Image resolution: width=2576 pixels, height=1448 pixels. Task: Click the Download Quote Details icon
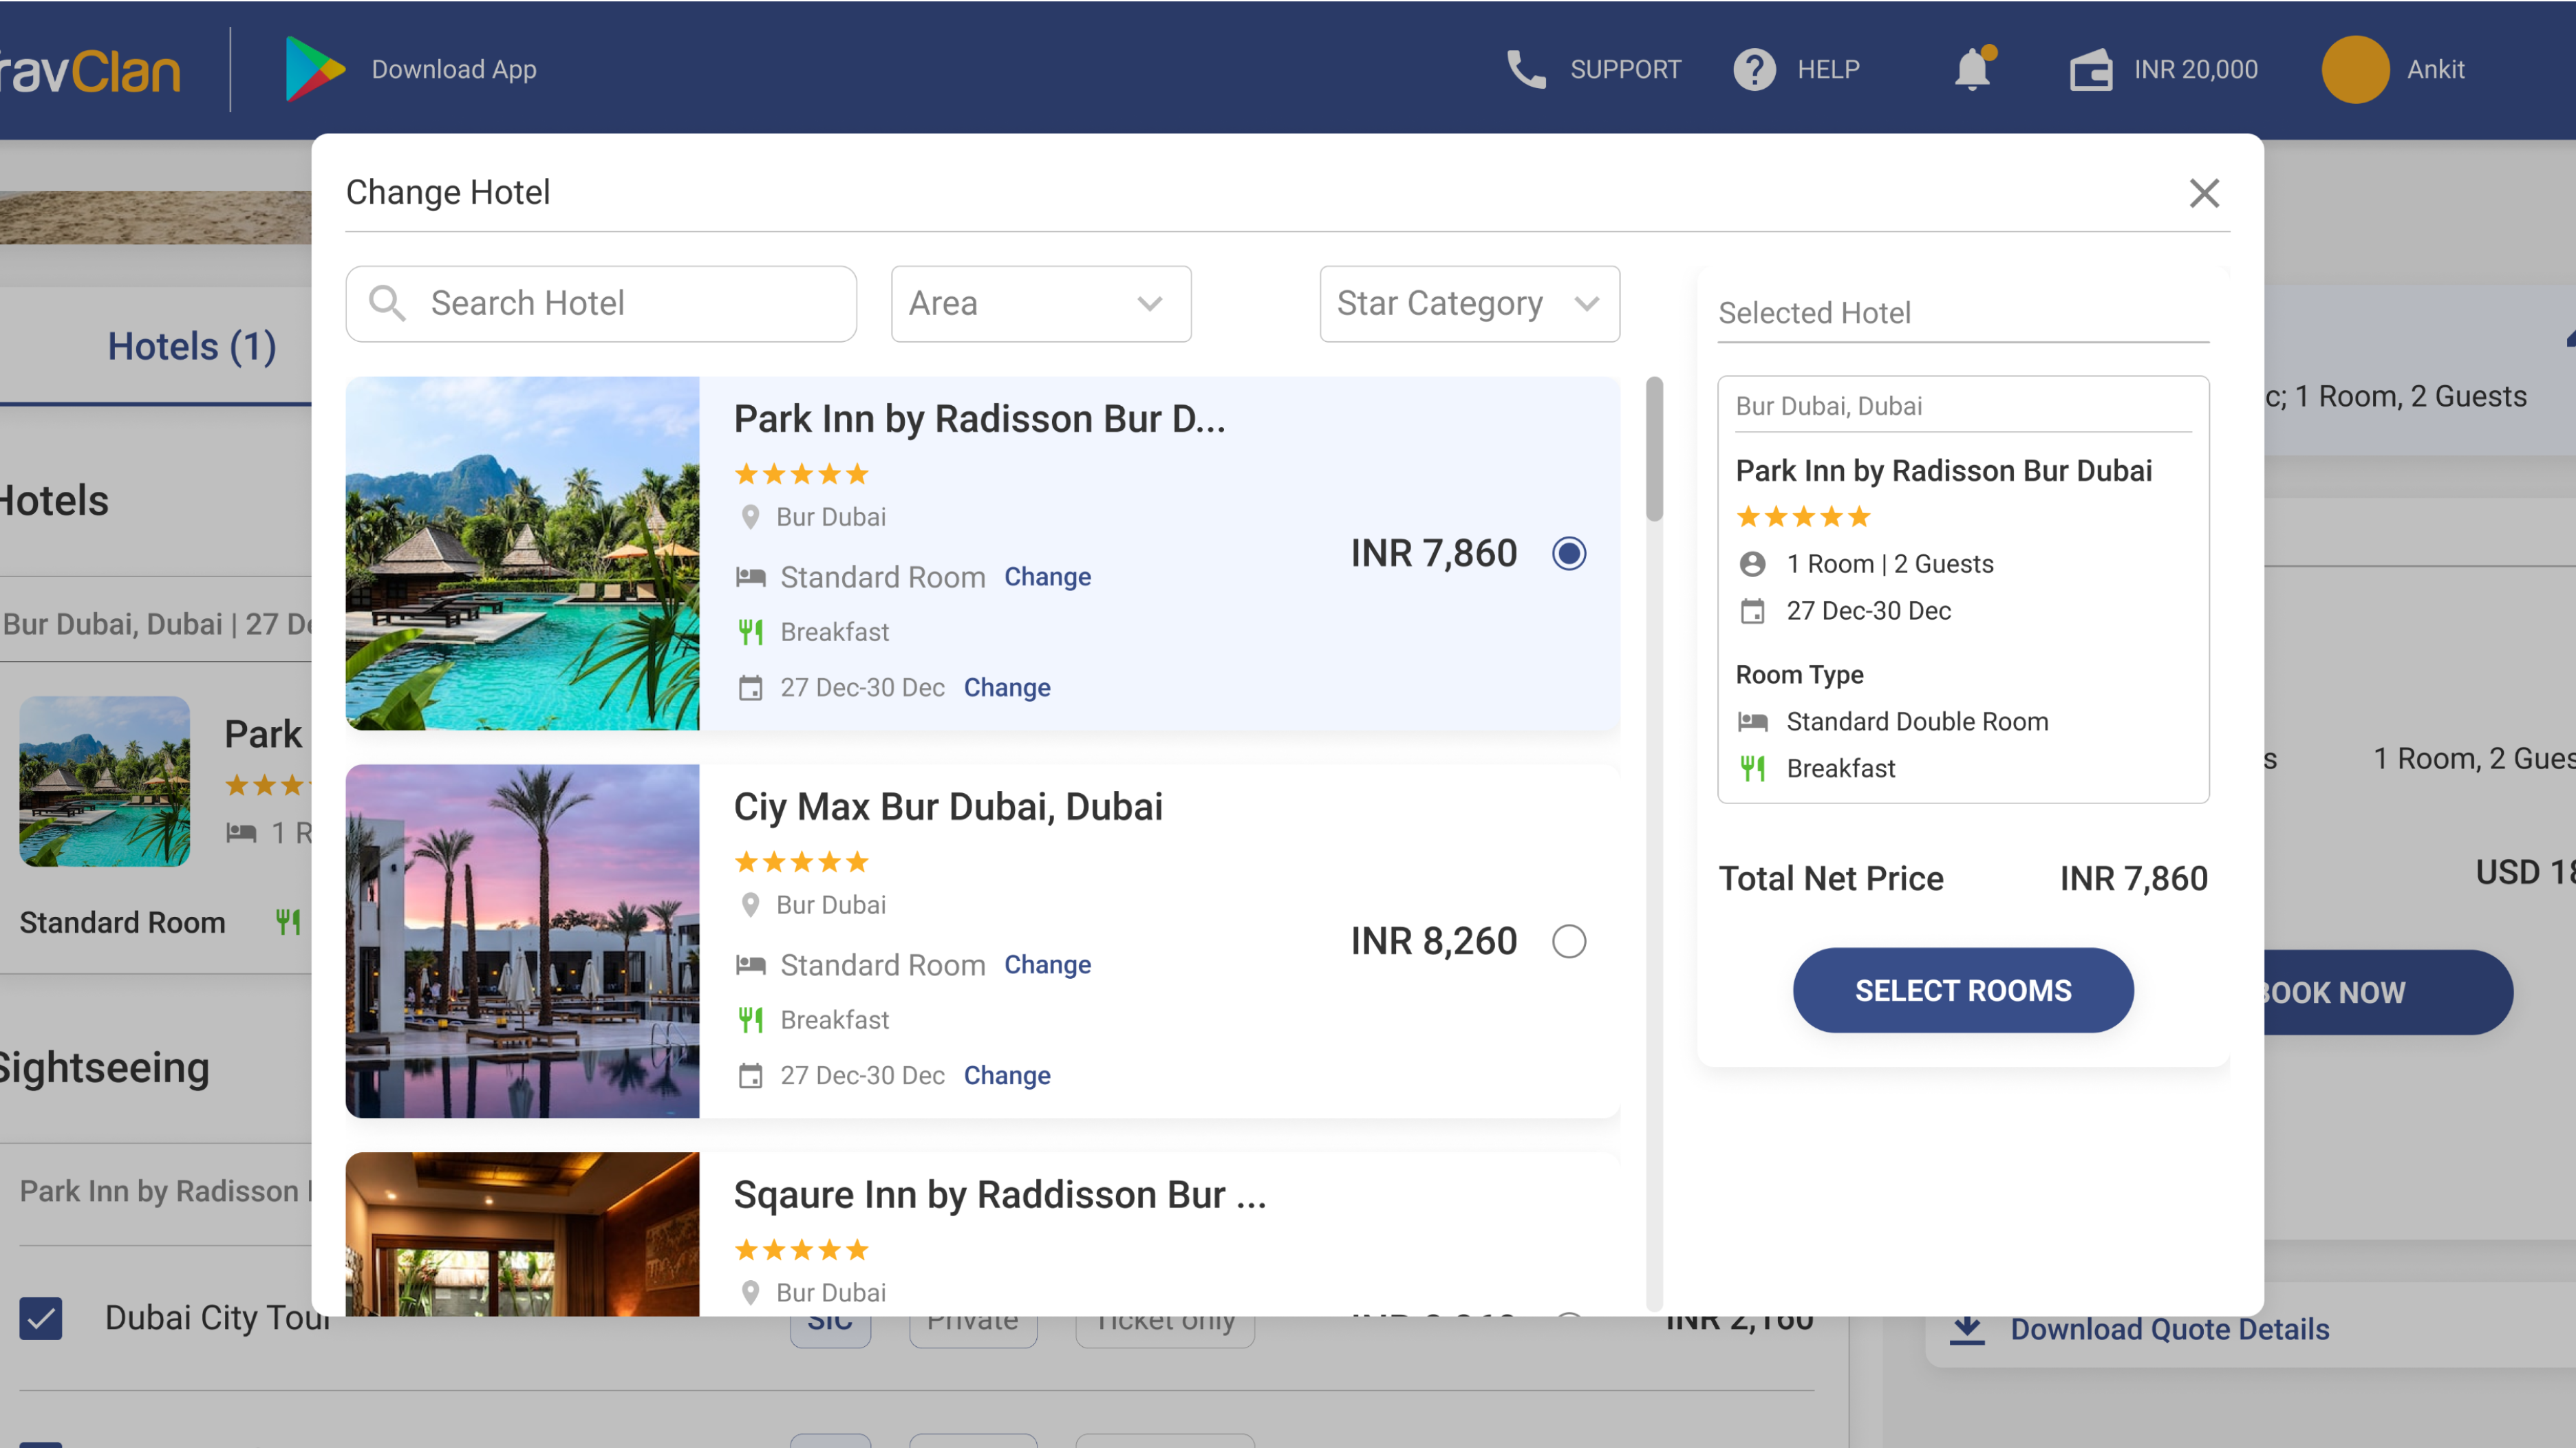(1967, 1329)
